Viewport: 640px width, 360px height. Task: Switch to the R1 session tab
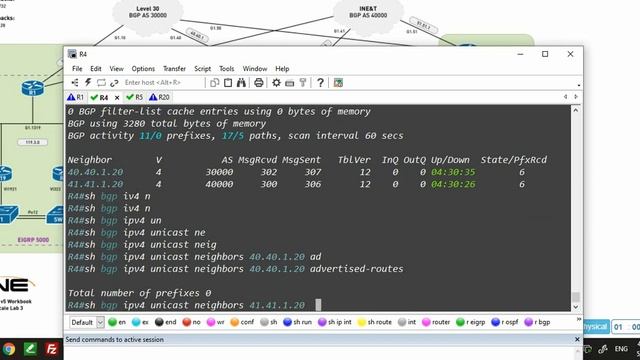click(76, 97)
